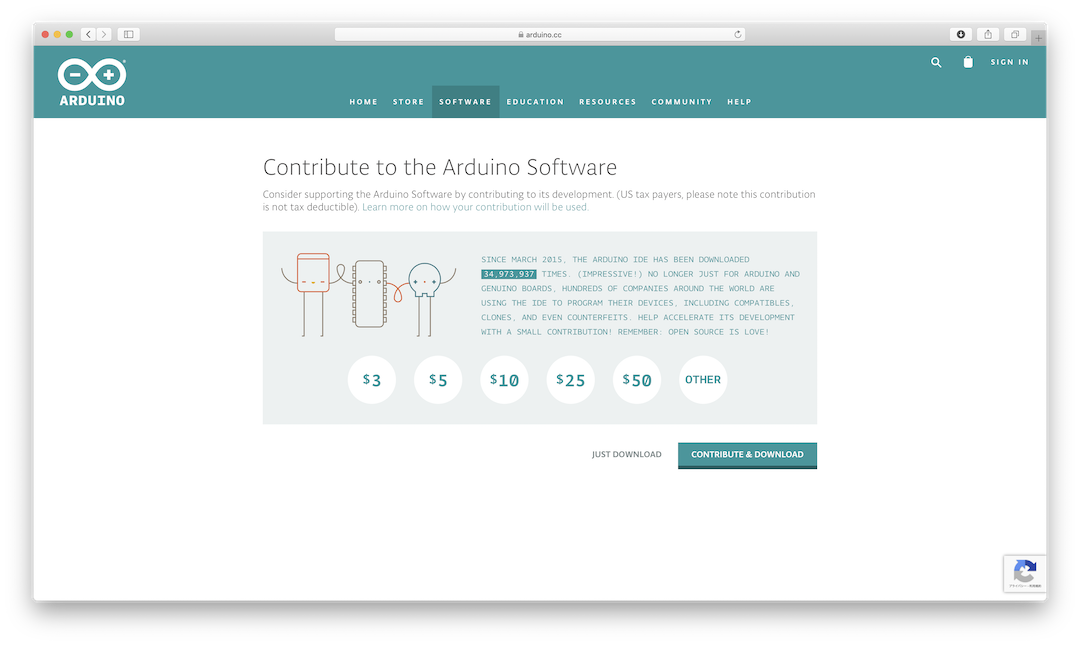Toggle the Safari sidebar button
This screenshot has height=645, width=1080.
point(128,34)
